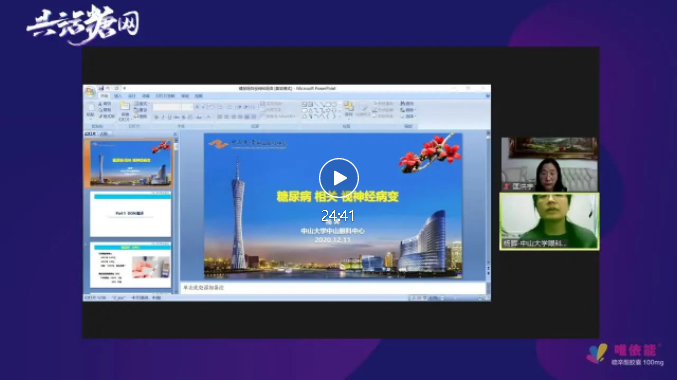
Task: Open the font size dropdown
Action: coord(188,107)
